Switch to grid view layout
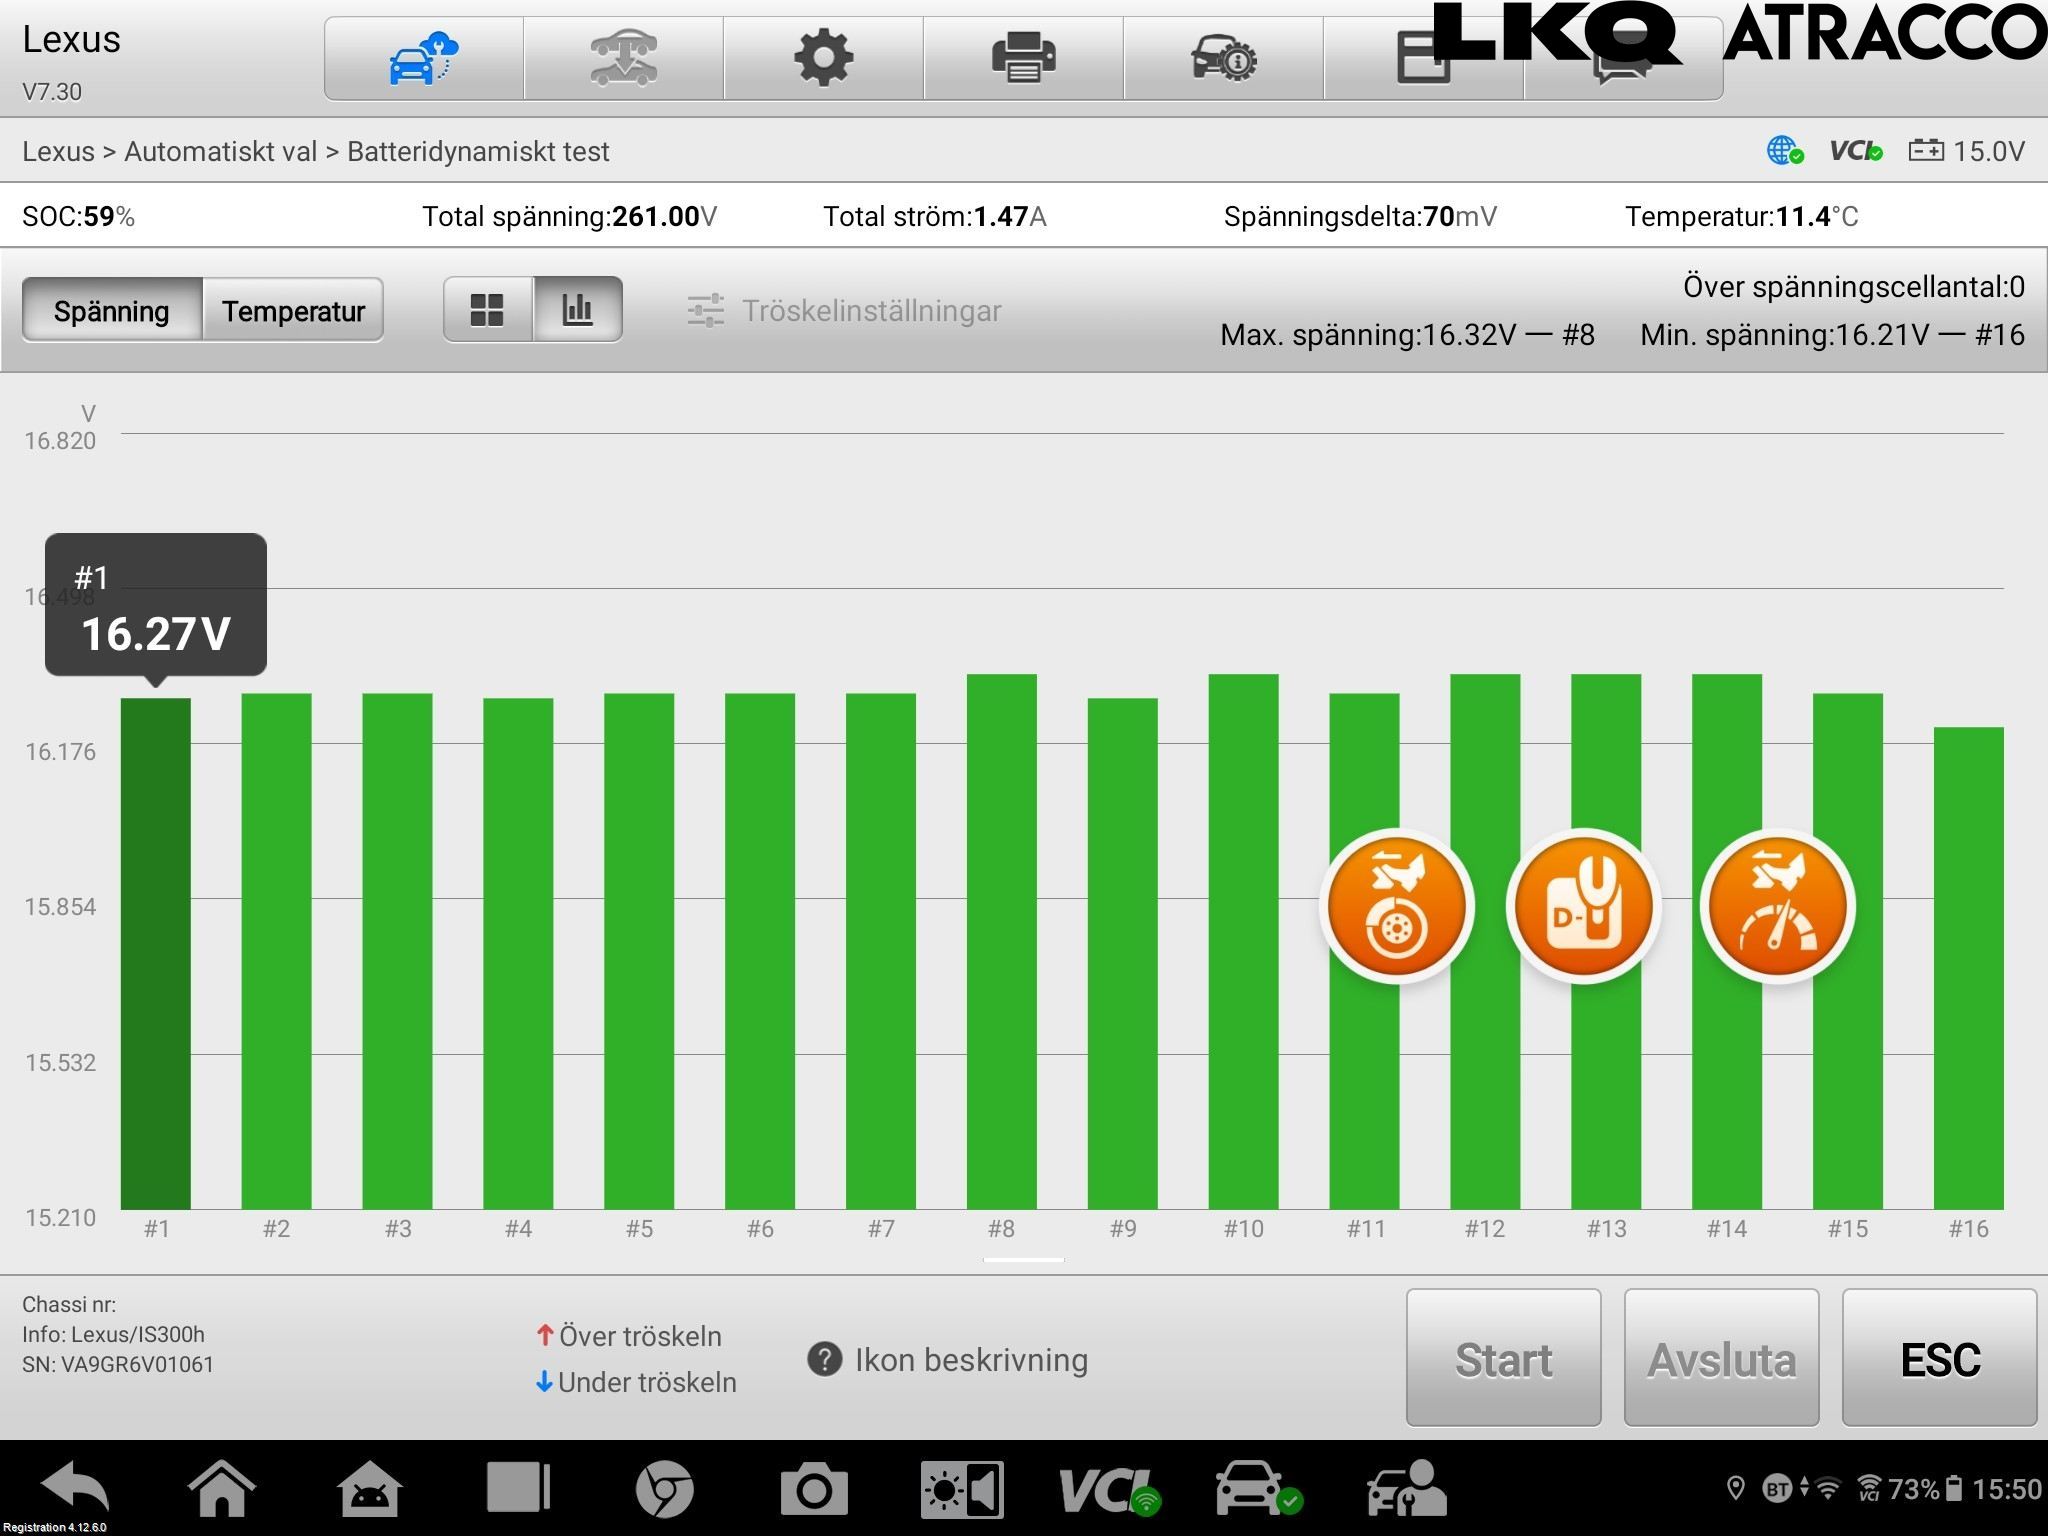 pyautogui.click(x=487, y=310)
